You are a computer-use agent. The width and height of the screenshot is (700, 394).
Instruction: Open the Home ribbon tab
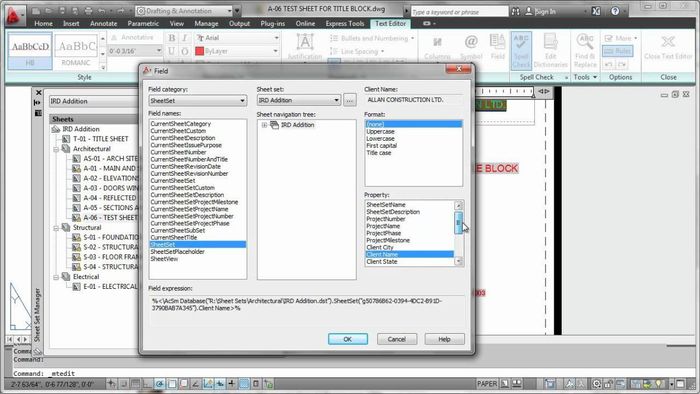(x=43, y=24)
